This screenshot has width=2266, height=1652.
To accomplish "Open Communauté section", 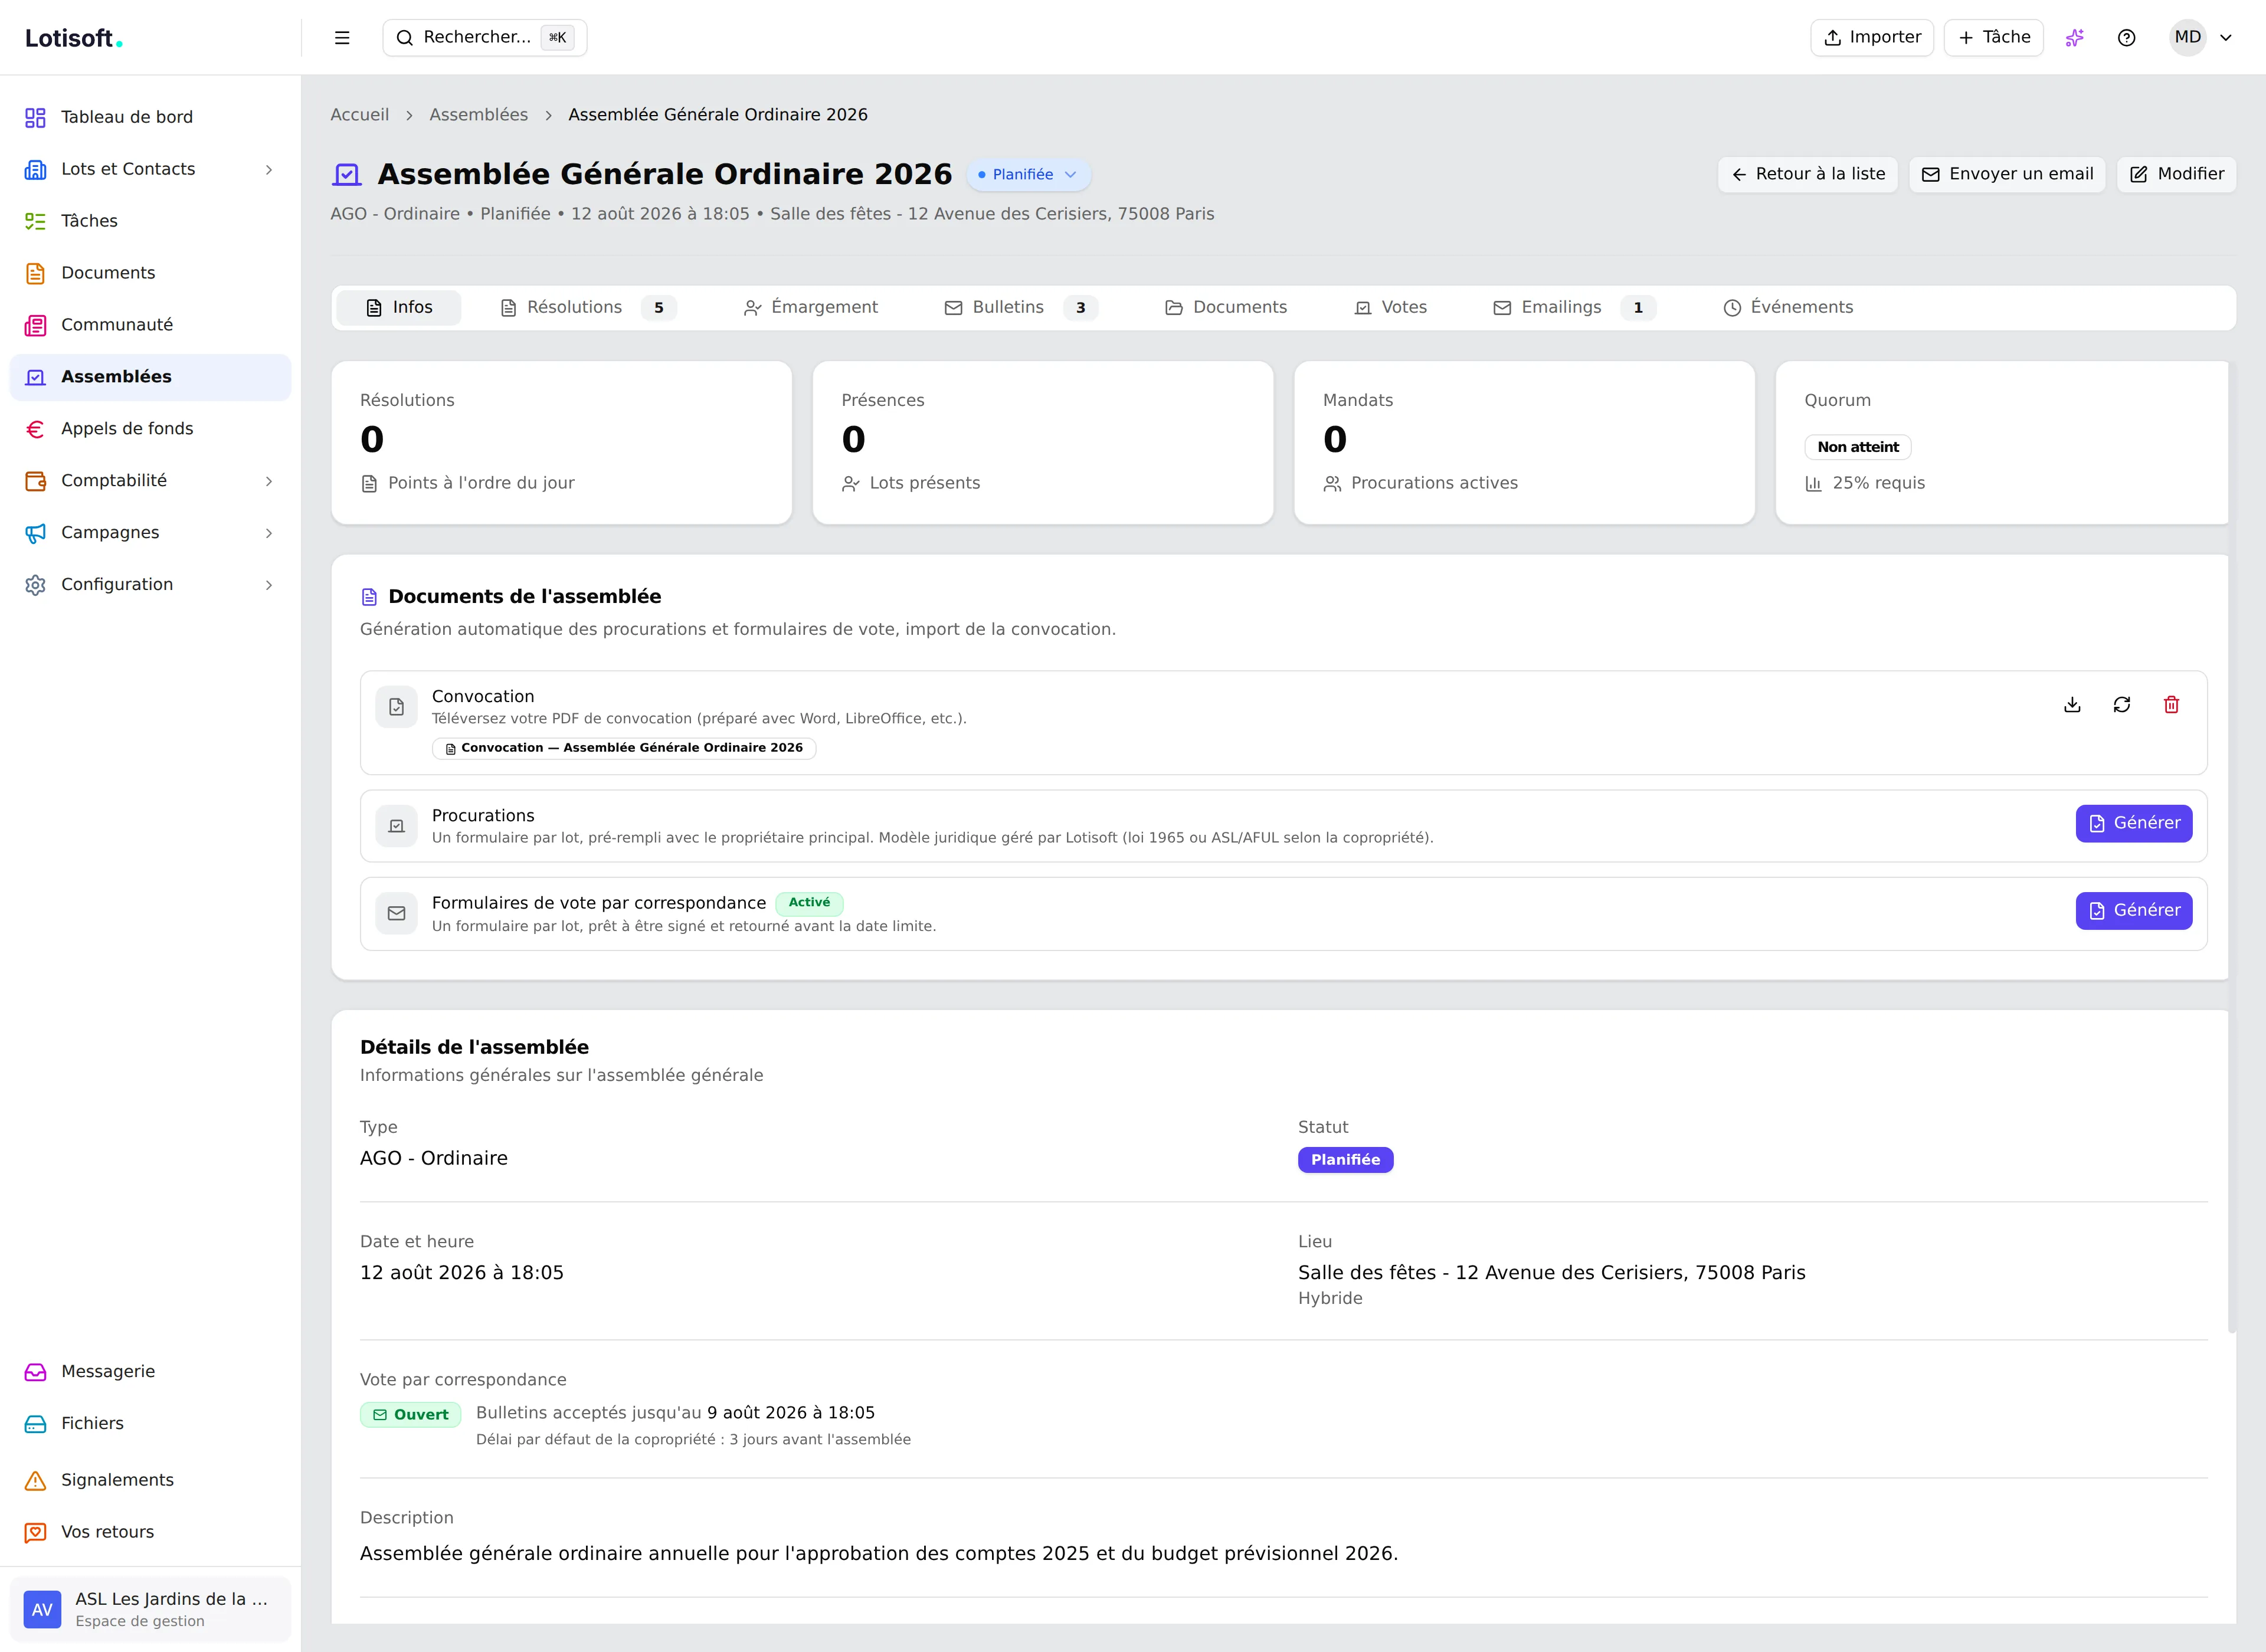I will pos(150,325).
